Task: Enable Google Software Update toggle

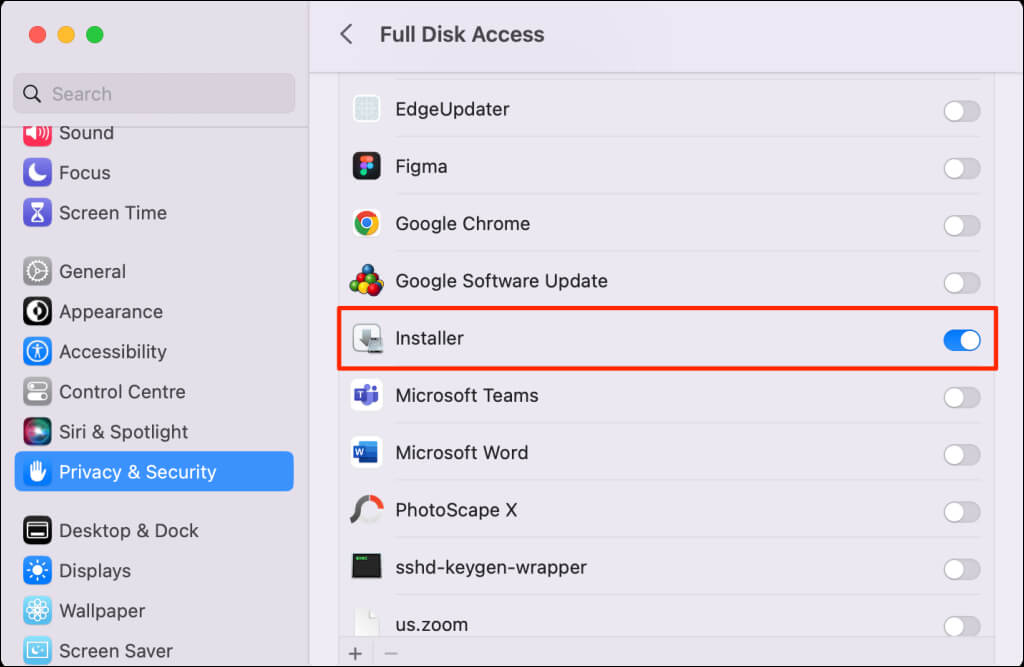Action: (x=961, y=283)
